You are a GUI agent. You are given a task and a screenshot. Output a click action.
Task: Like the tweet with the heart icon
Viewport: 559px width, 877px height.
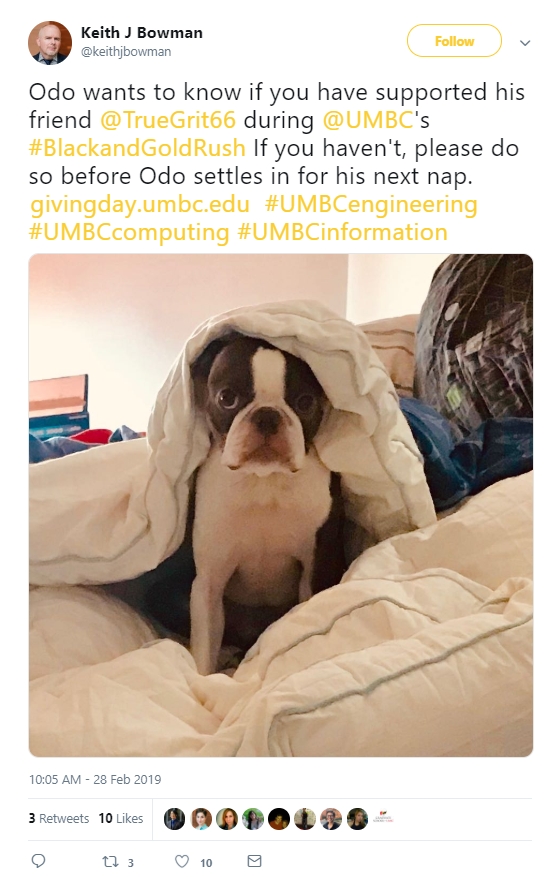click(x=182, y=861)
